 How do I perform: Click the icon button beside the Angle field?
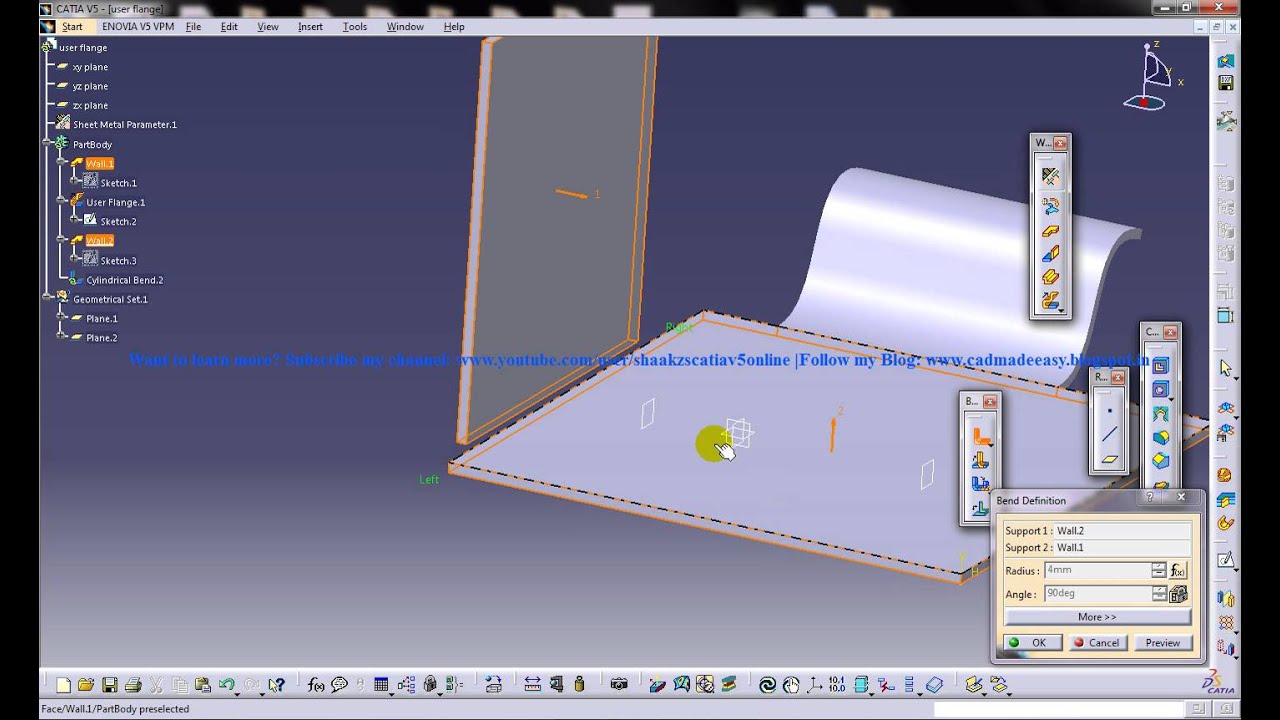click(x=1178, y=594)
